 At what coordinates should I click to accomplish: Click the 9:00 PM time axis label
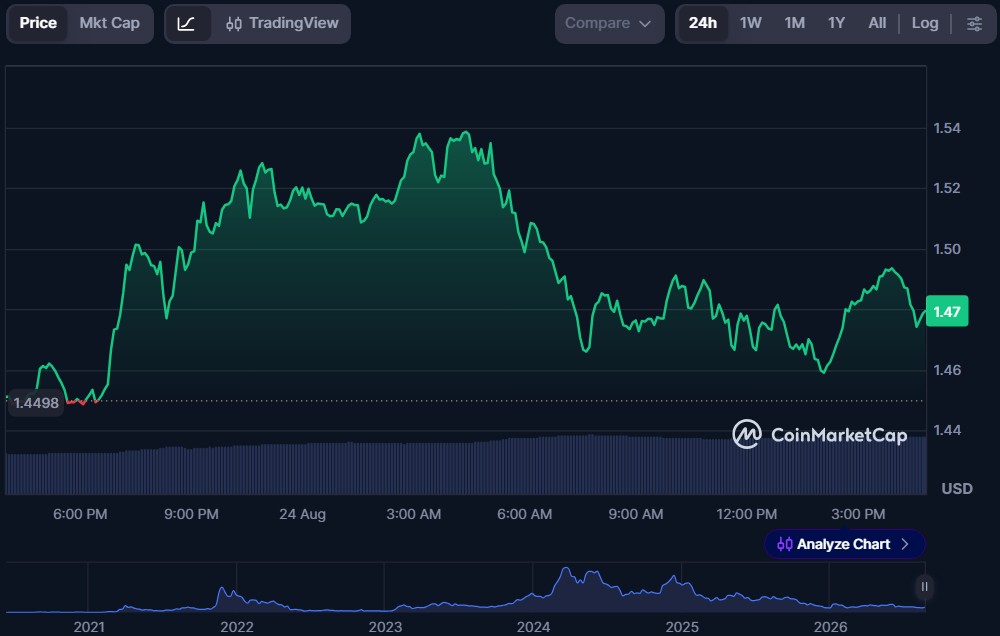coord(191,514)
